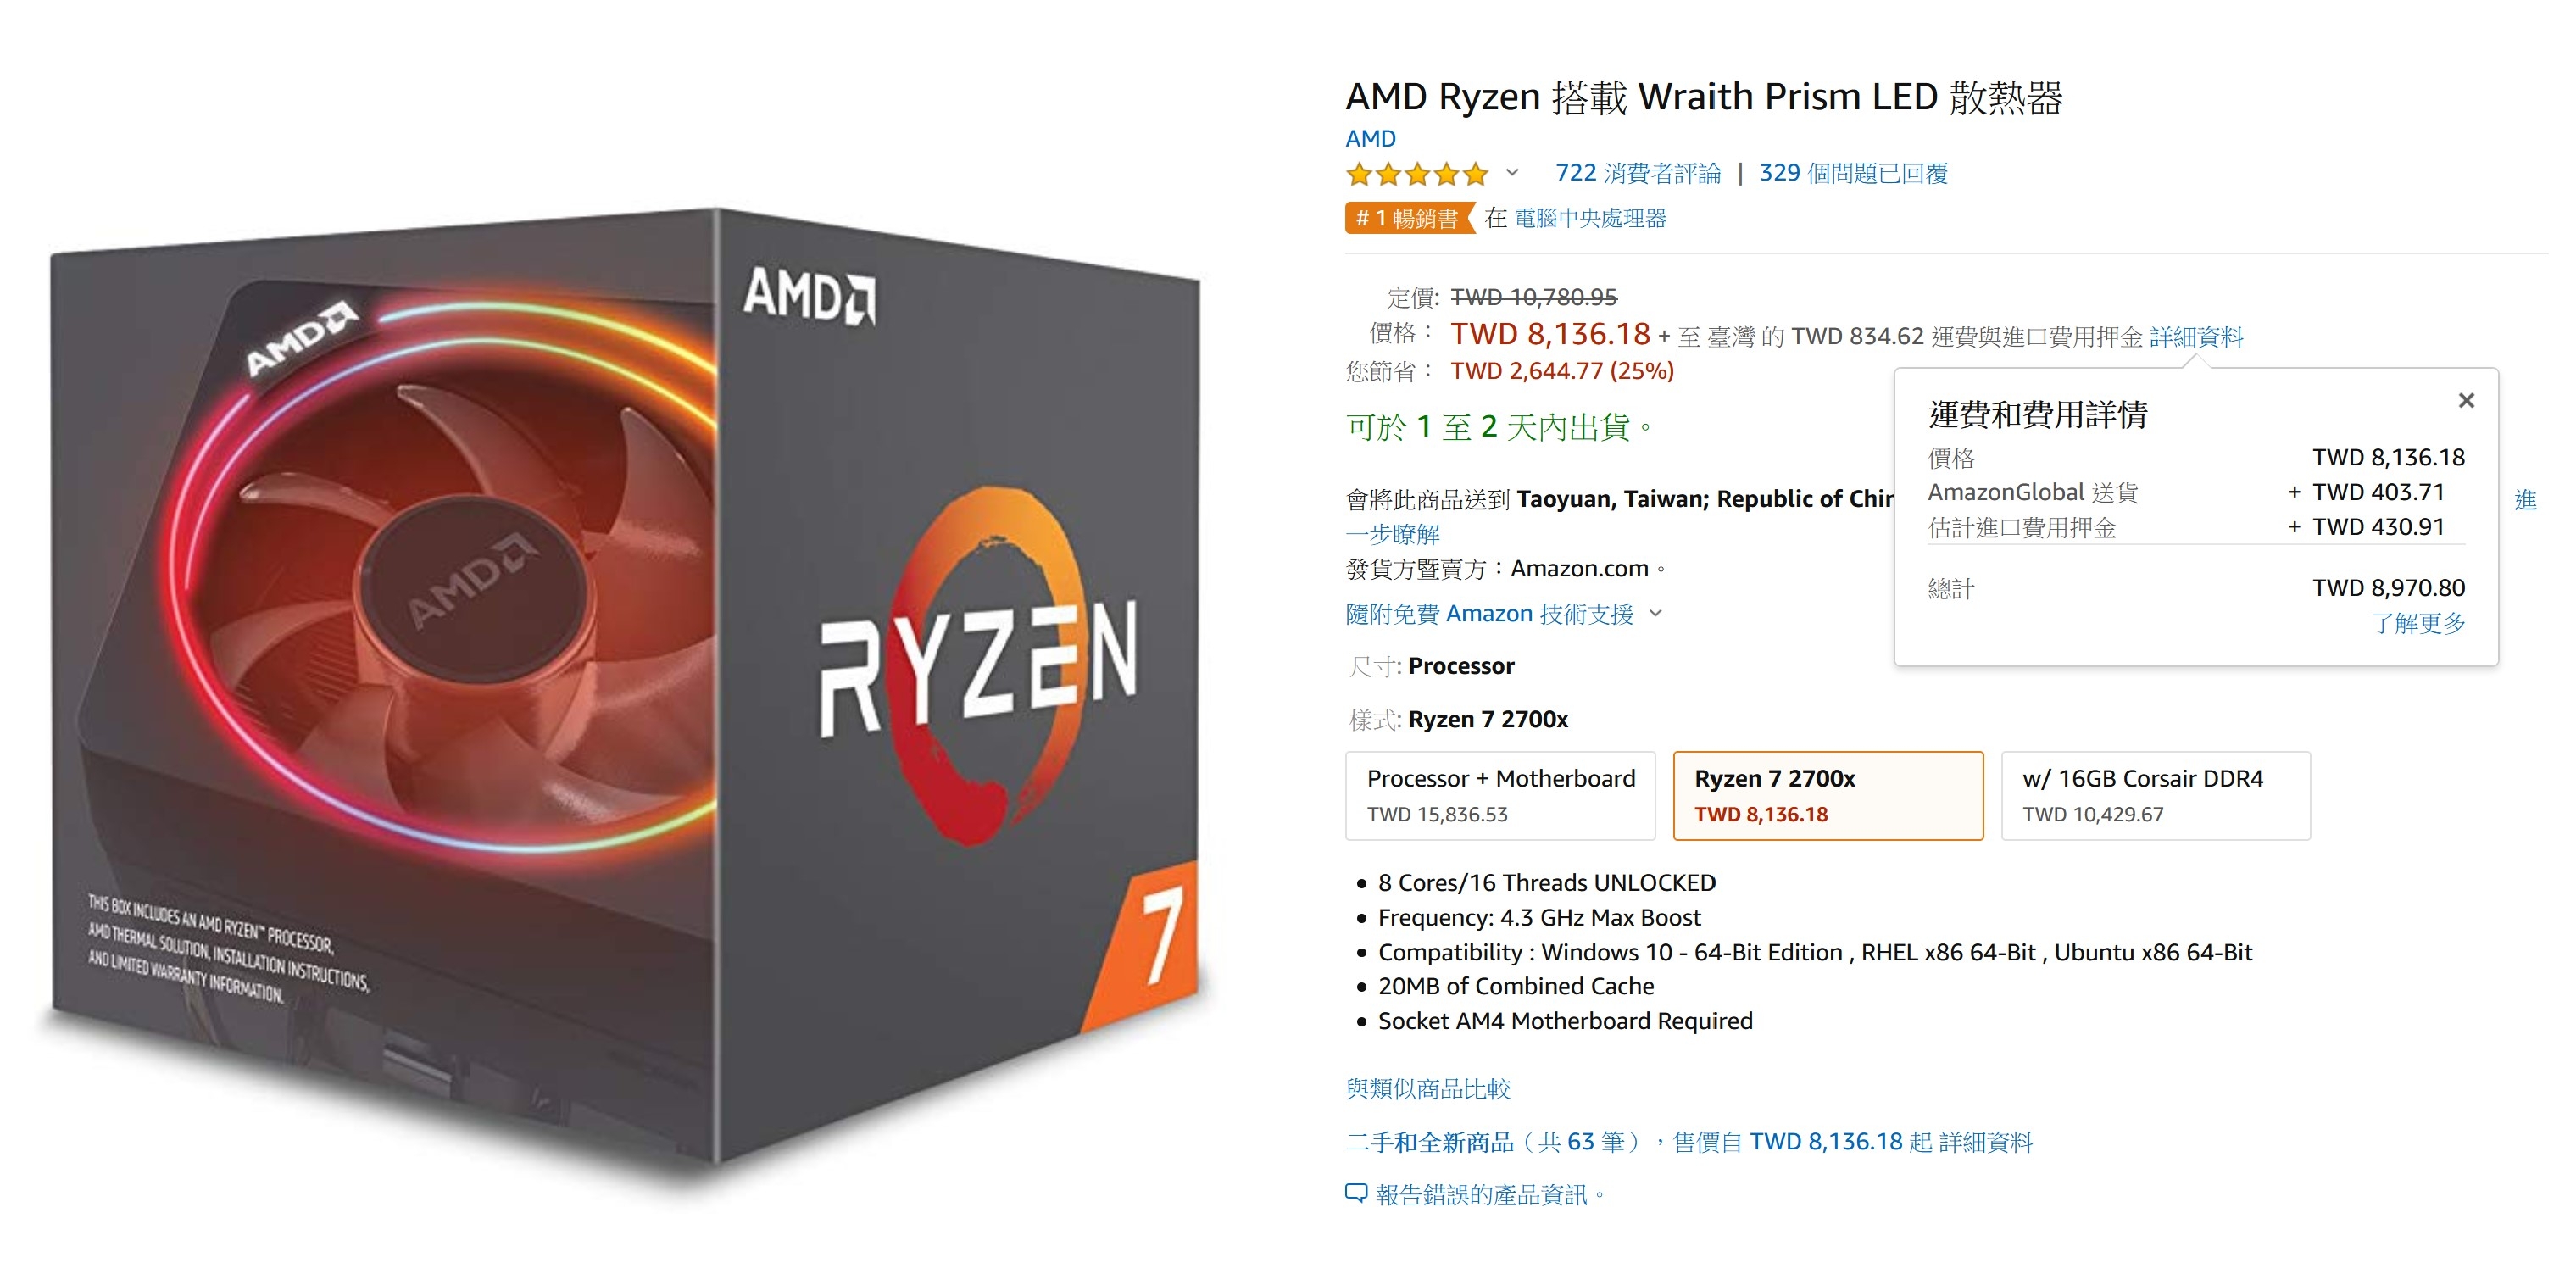Click 了解更多 in the fee popup
Image resolution: width=2576 pixels, height=1274 pixels.
pos(2418,623)
